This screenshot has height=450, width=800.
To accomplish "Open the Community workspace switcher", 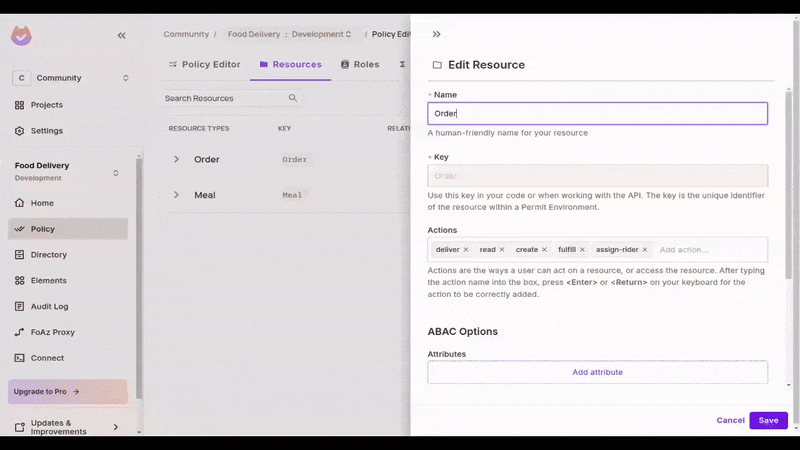I will click(71, 78).
